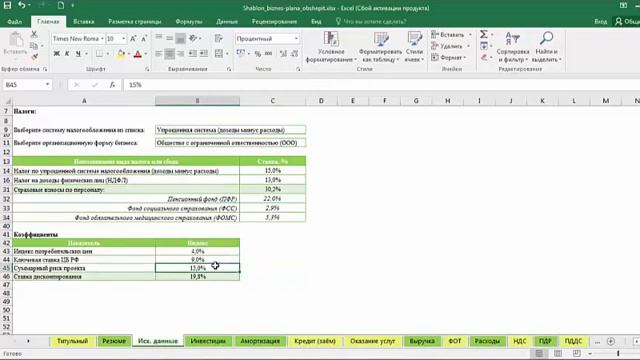This screenshot has width=640, height=360.
Task: Click the Wrap Text icon
Action: coord(219,38)
